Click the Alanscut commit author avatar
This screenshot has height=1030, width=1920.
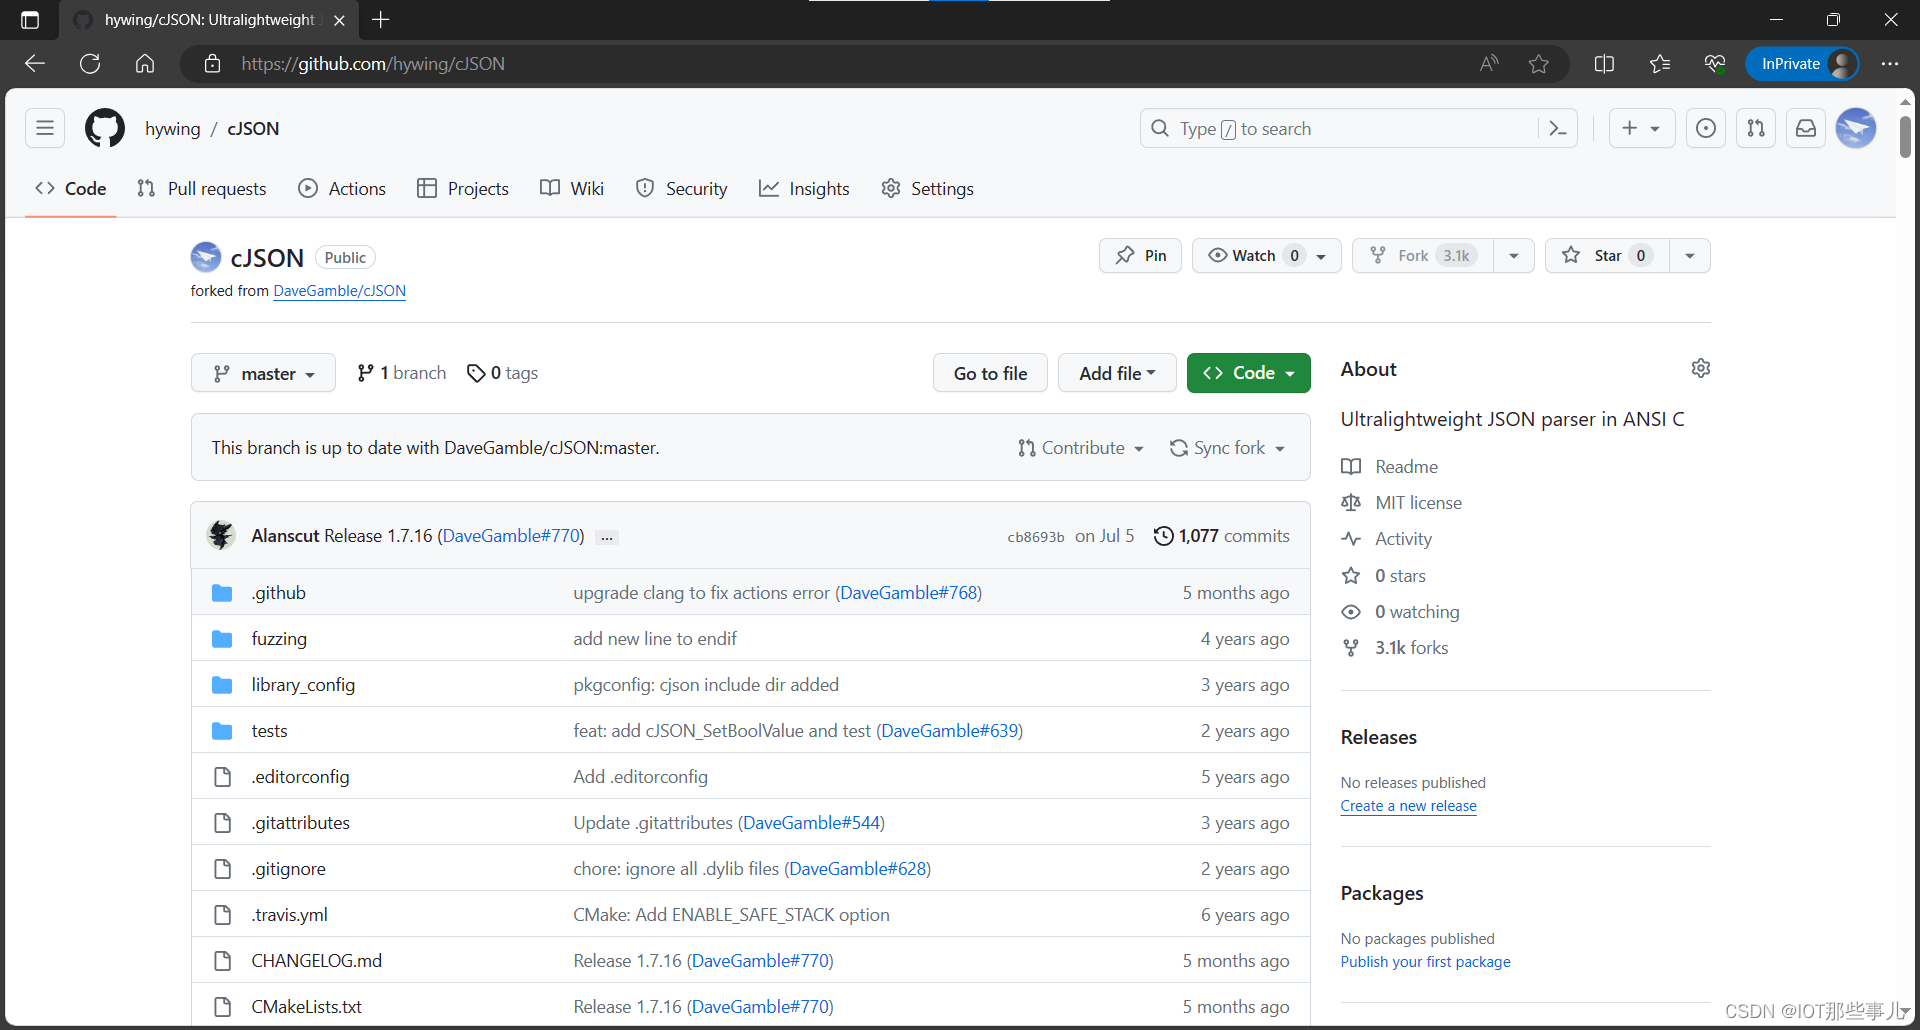221,535
